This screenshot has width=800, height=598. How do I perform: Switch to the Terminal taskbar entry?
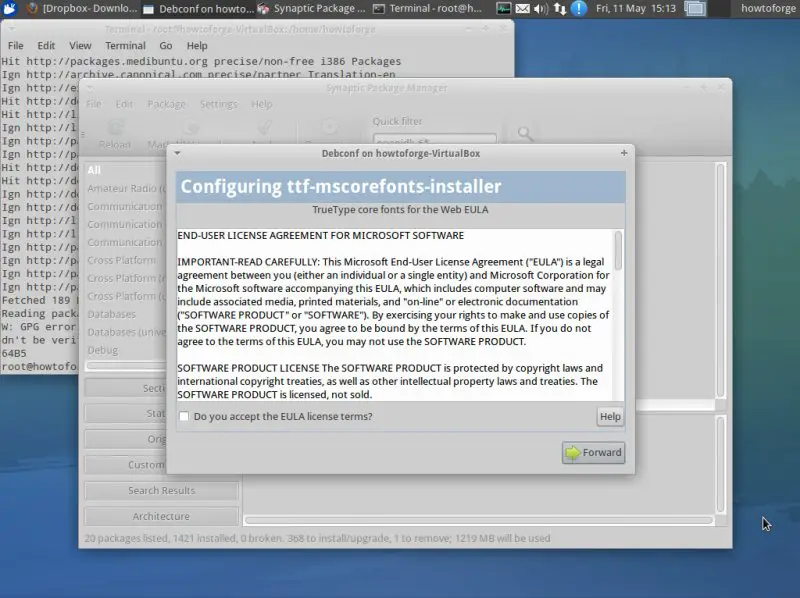[428, 8]
